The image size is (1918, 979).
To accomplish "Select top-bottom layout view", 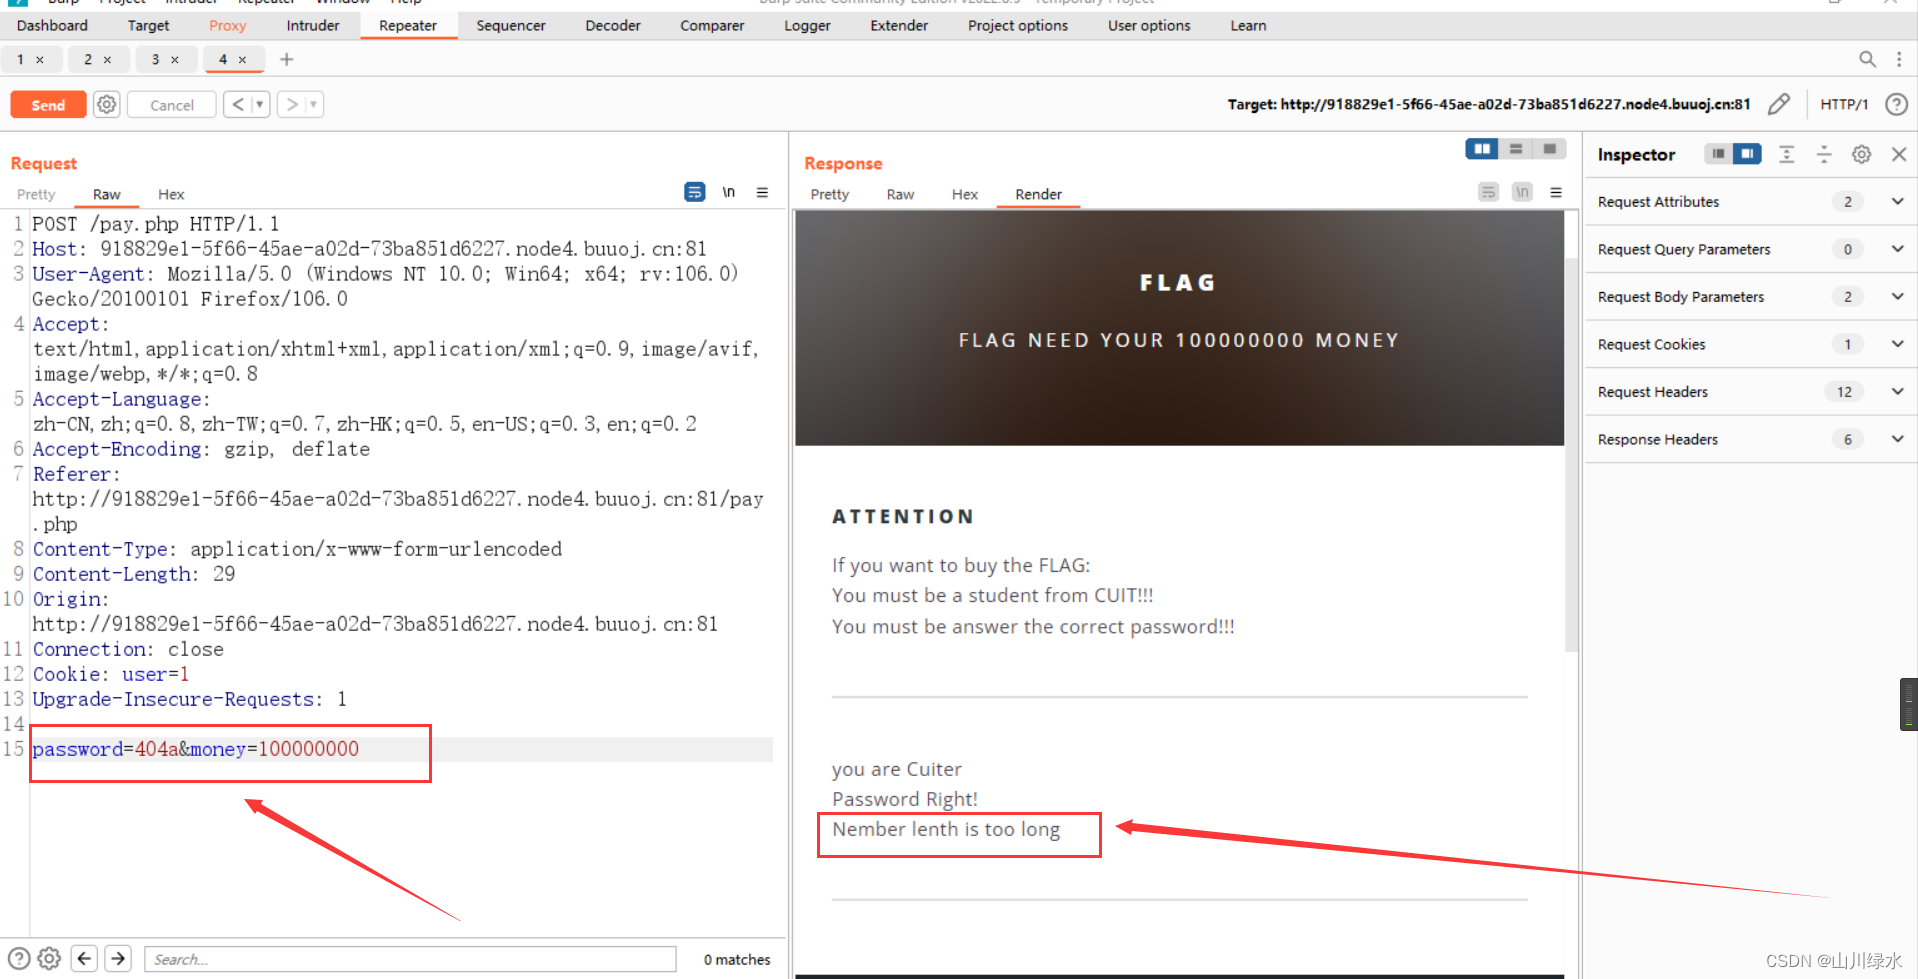I will coord(1516,149).
